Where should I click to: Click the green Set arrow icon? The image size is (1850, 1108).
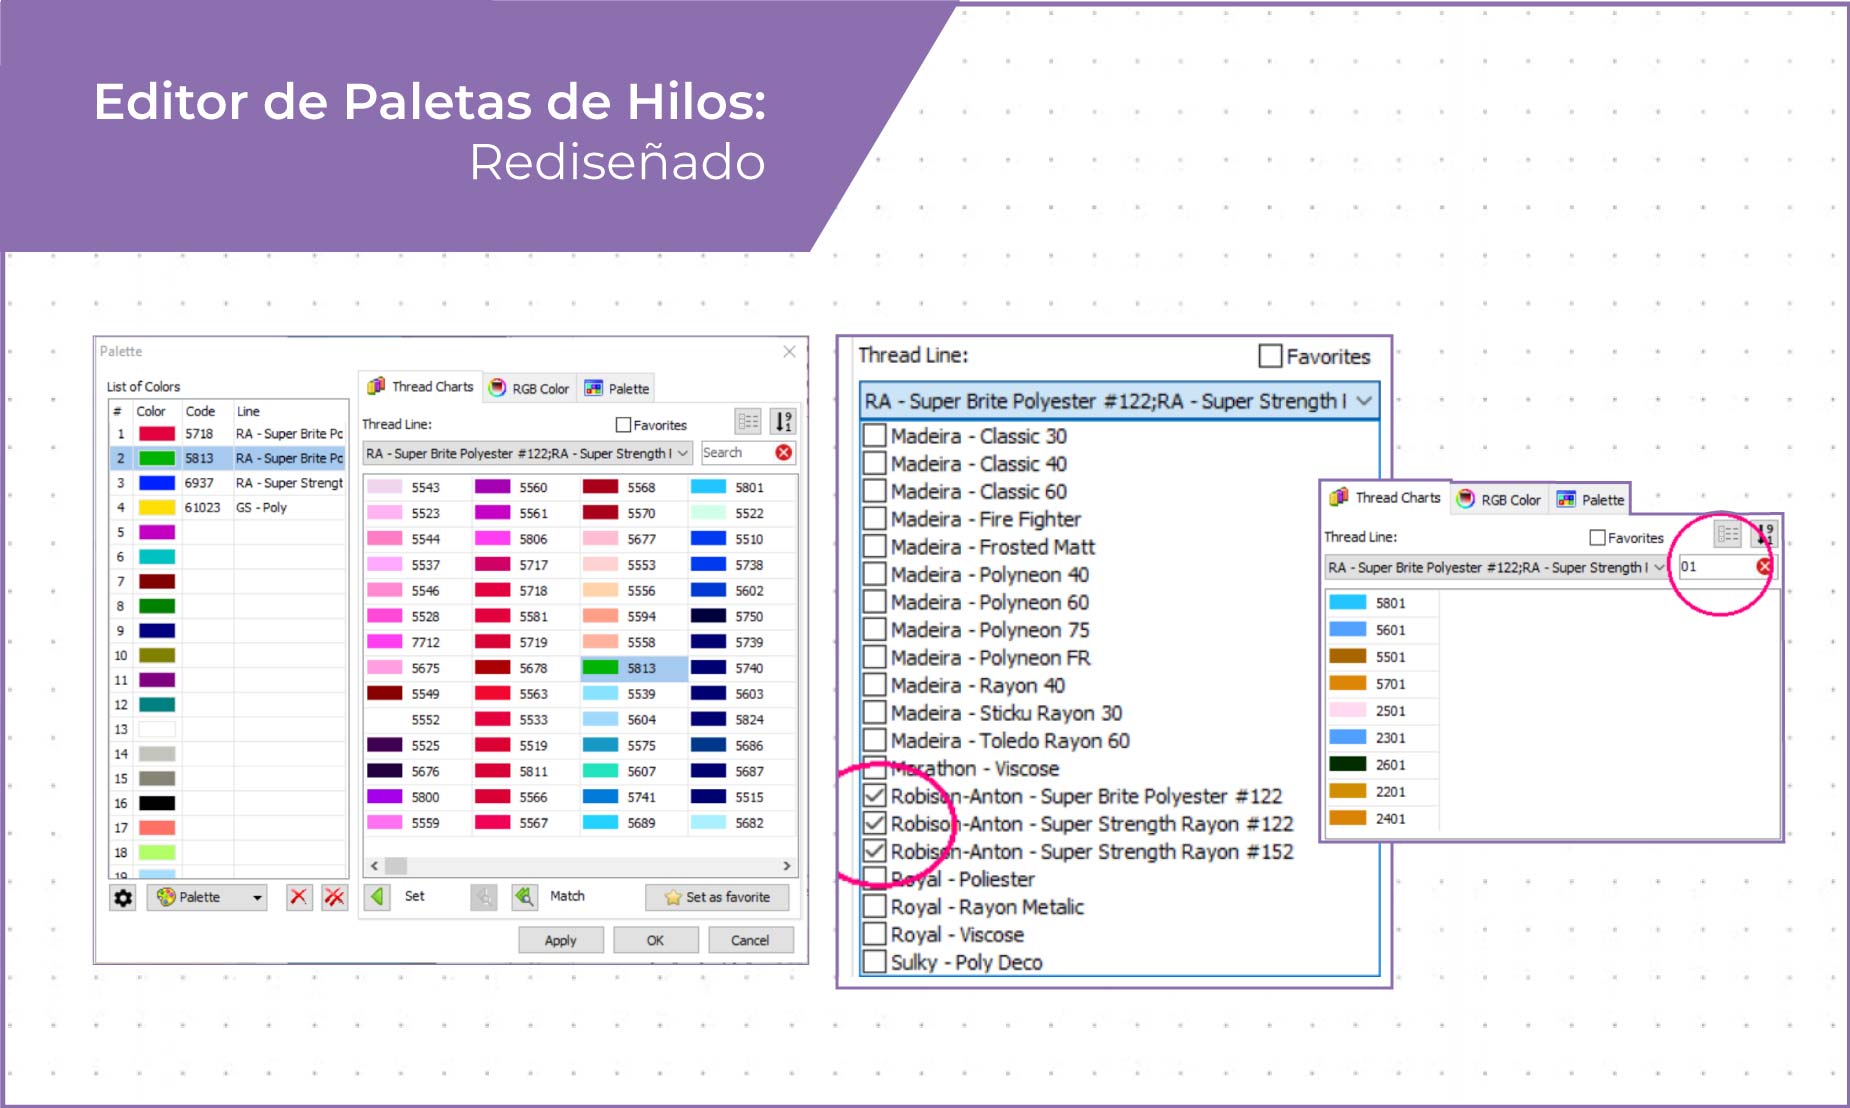pos(377,896)
